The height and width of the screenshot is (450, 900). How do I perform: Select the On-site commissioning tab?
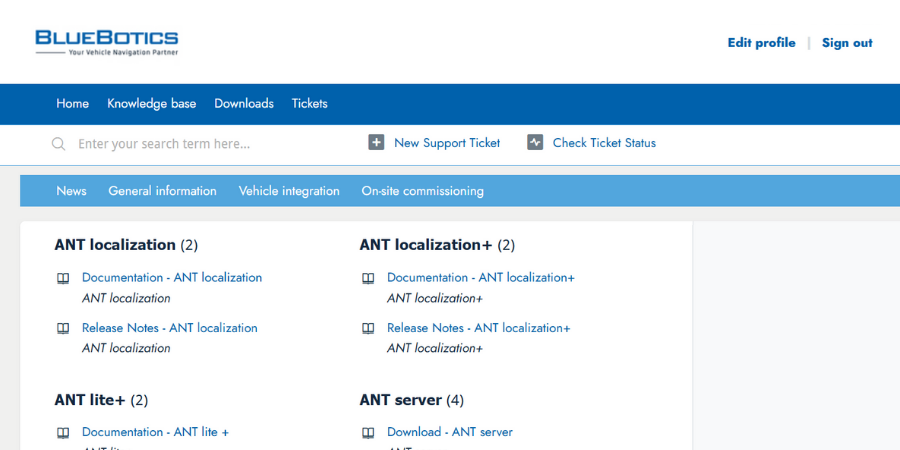[x=422, y=191]
